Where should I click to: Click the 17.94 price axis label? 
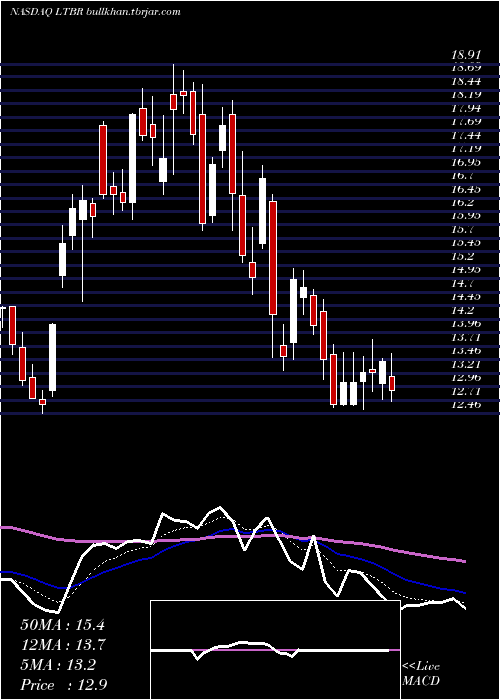(x=467, y=108)
